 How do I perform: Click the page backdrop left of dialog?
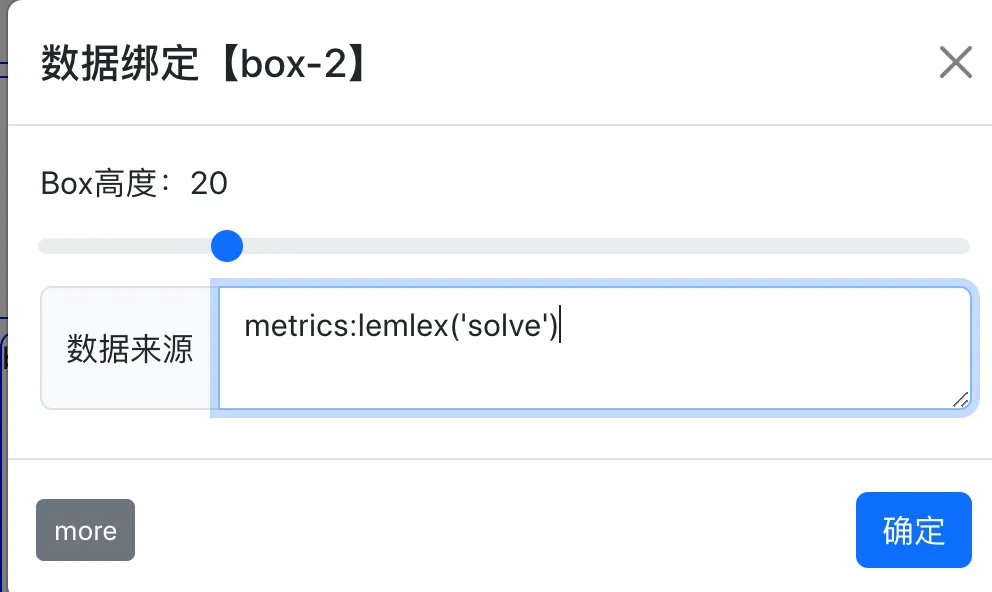coord(3,300)
